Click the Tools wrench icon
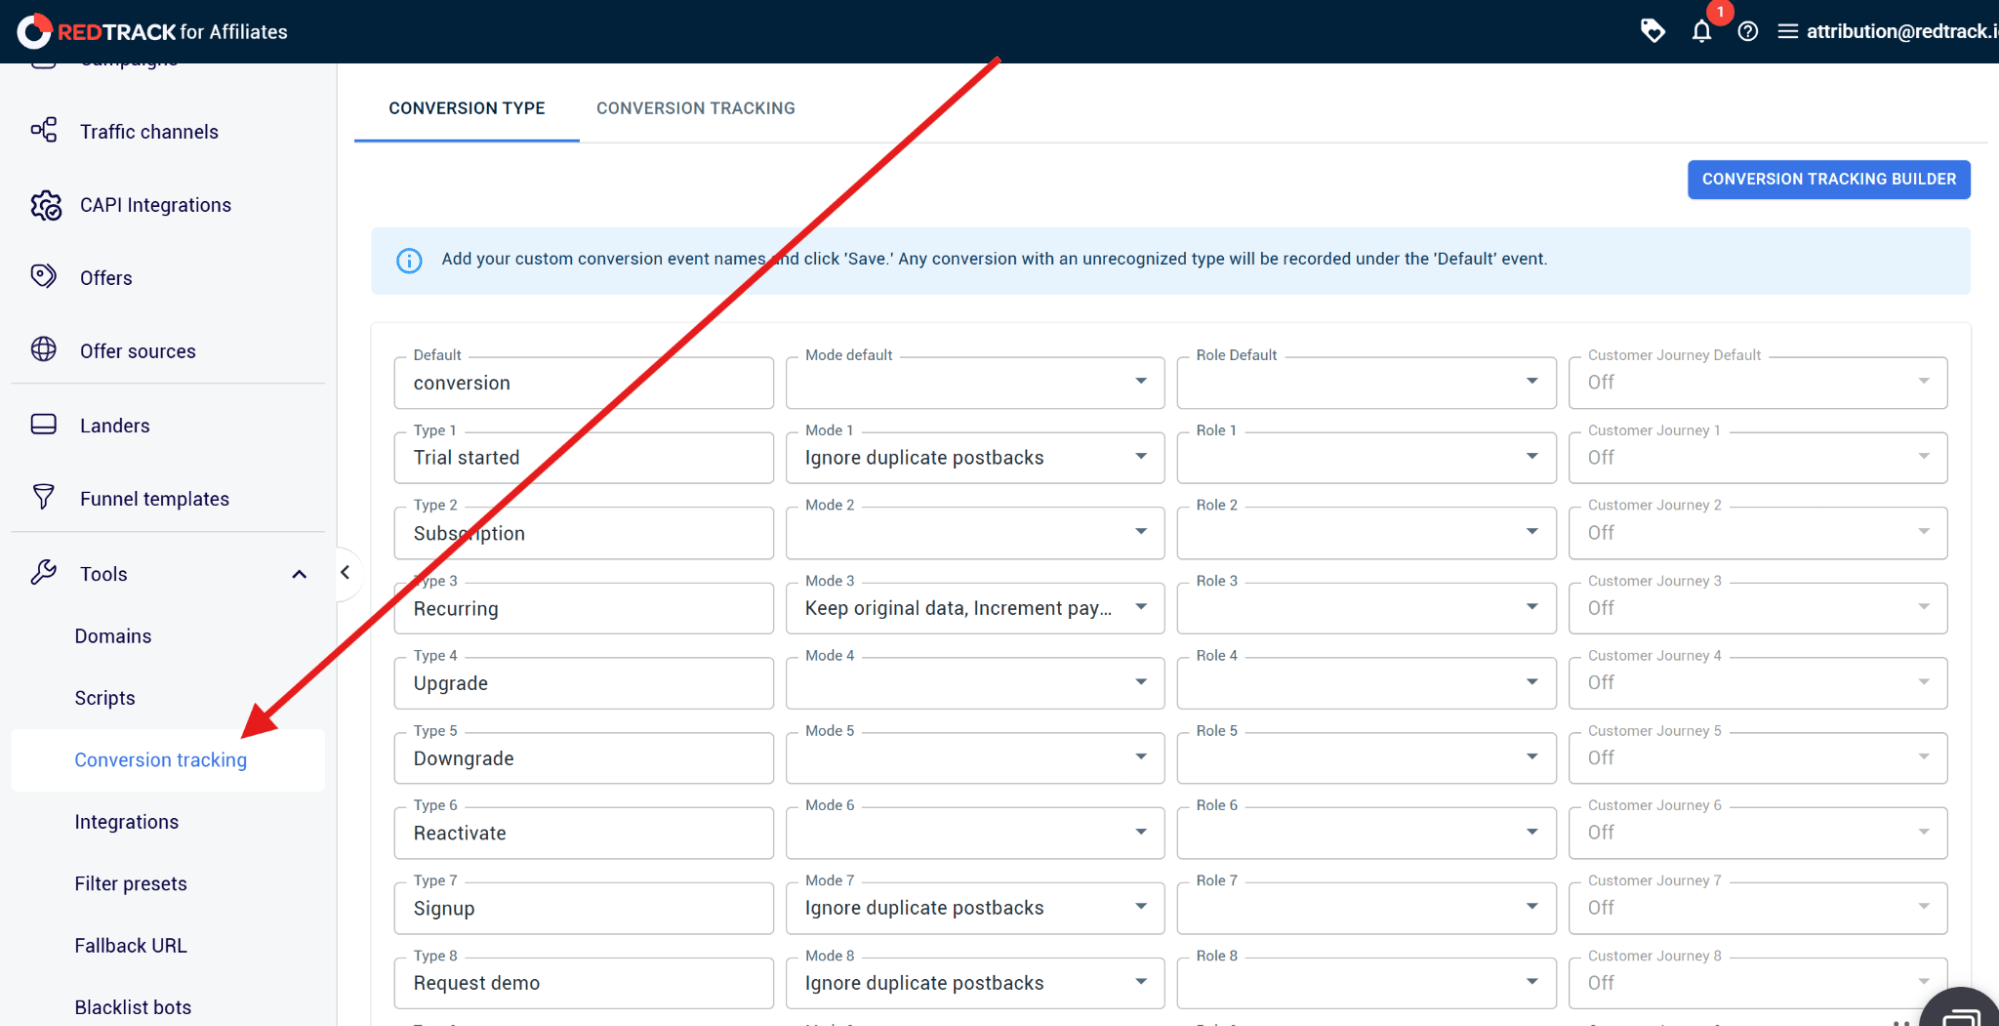Viewport: 1999px width, 1026px height. tap(44, 573)
